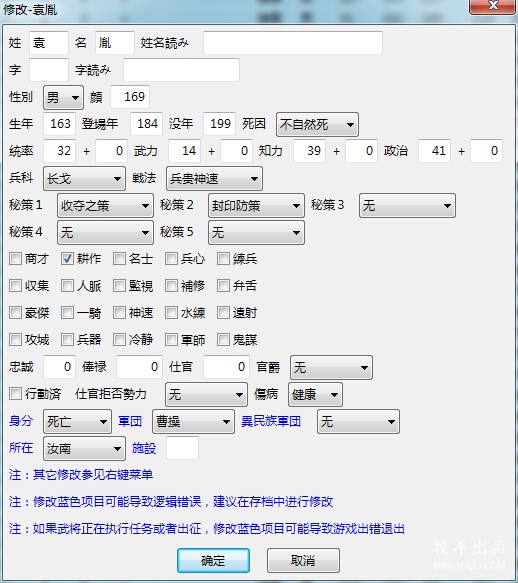
Task: Check the 豪傑 skill box
Action: 16,312
